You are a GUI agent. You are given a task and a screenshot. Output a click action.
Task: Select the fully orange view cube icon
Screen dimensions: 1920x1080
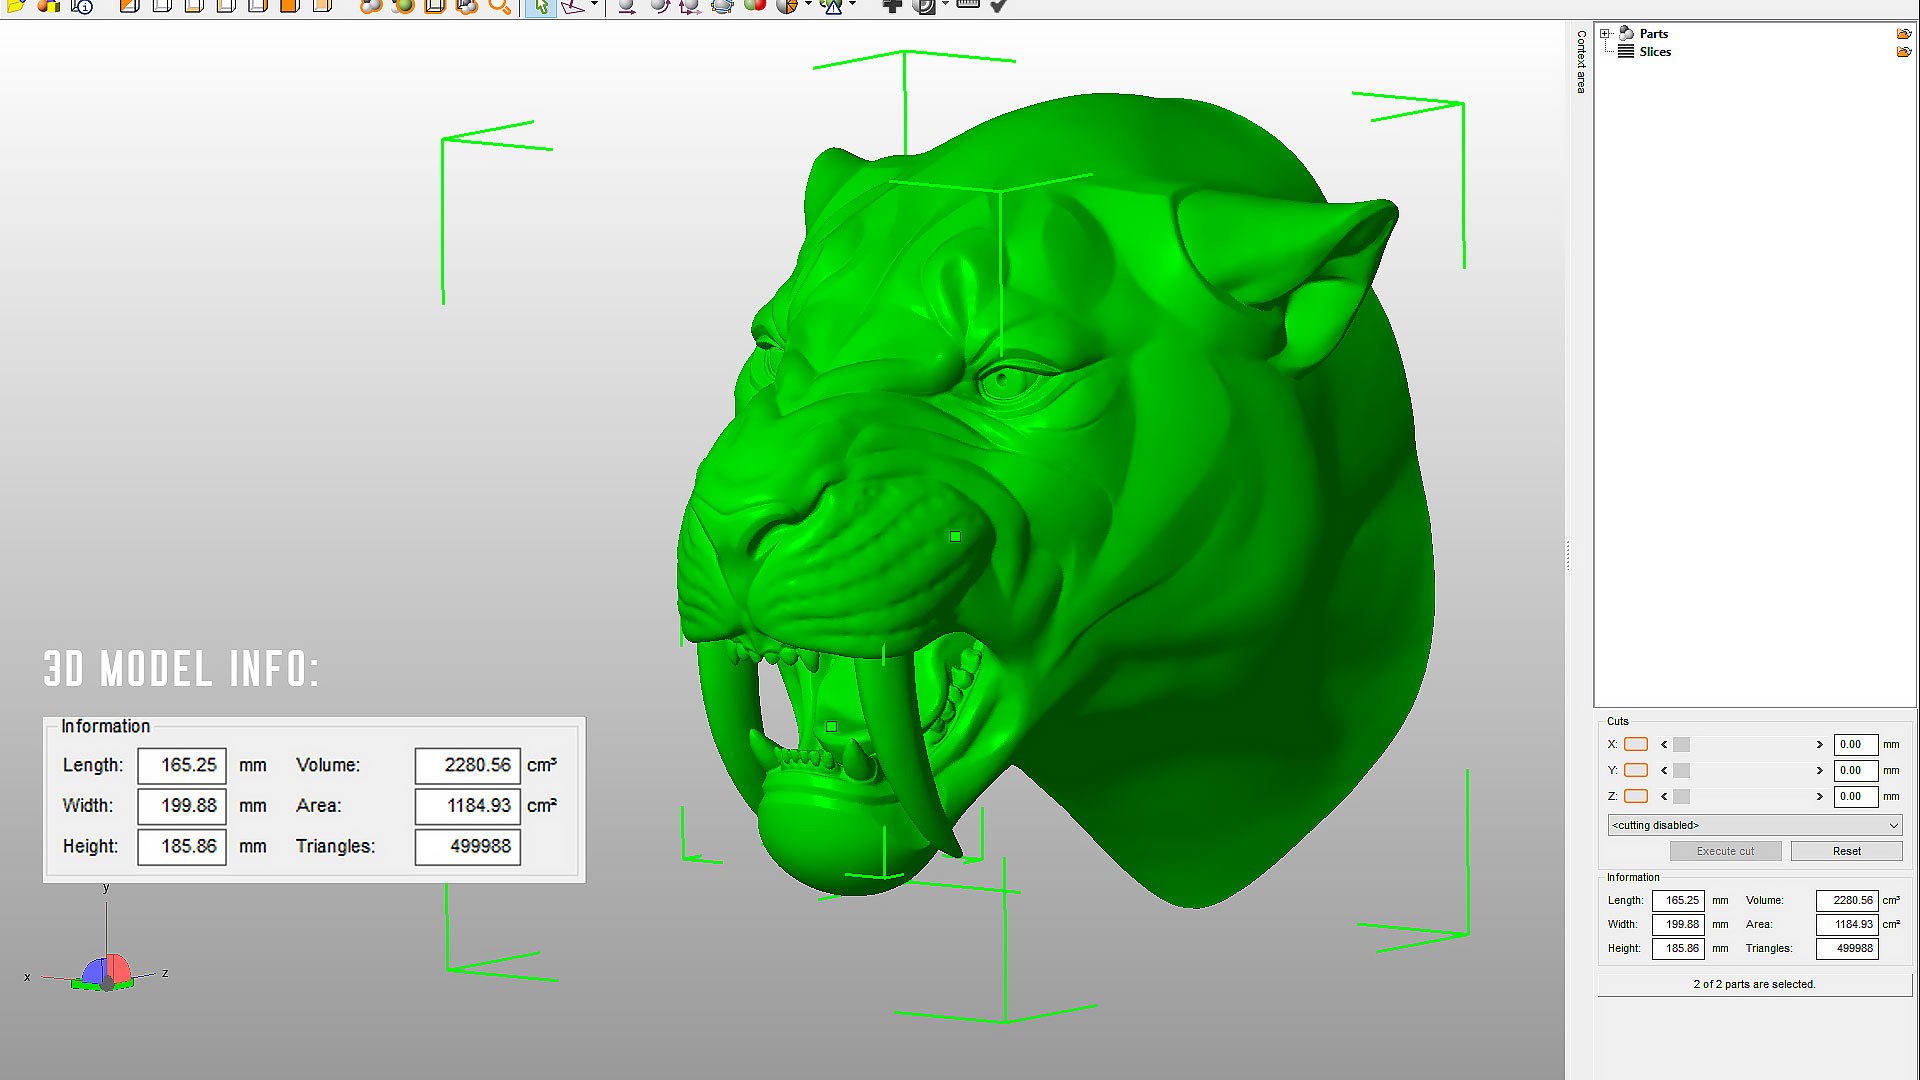point(290,6)
